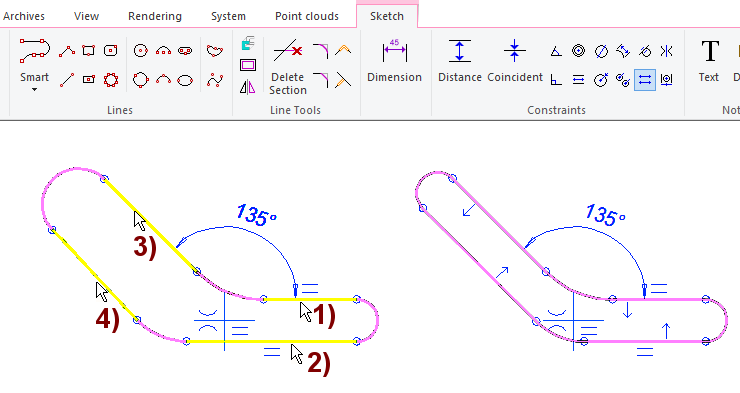Image resolution: width=740 pixels, height=393 pixels.
Task: Switch to the Rendering tab
Action: (x=155, y=16)
